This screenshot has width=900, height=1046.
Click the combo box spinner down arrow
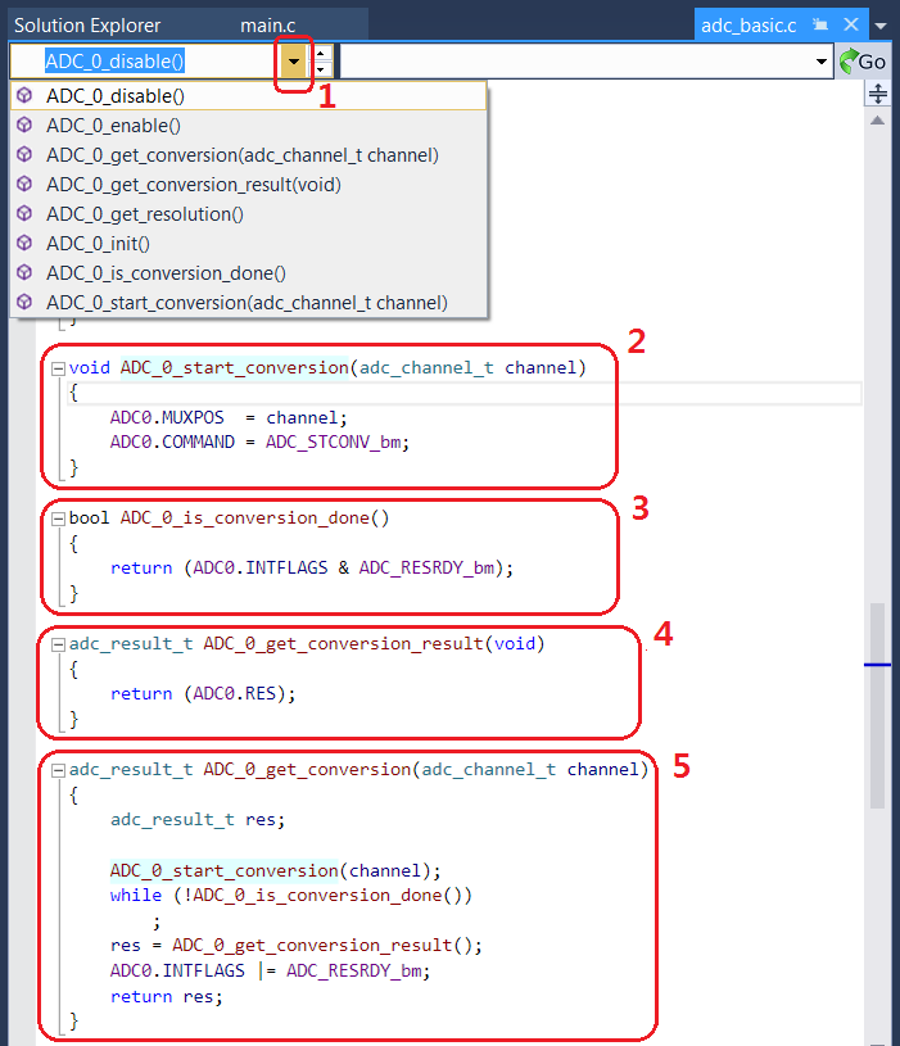click(321, 69)
